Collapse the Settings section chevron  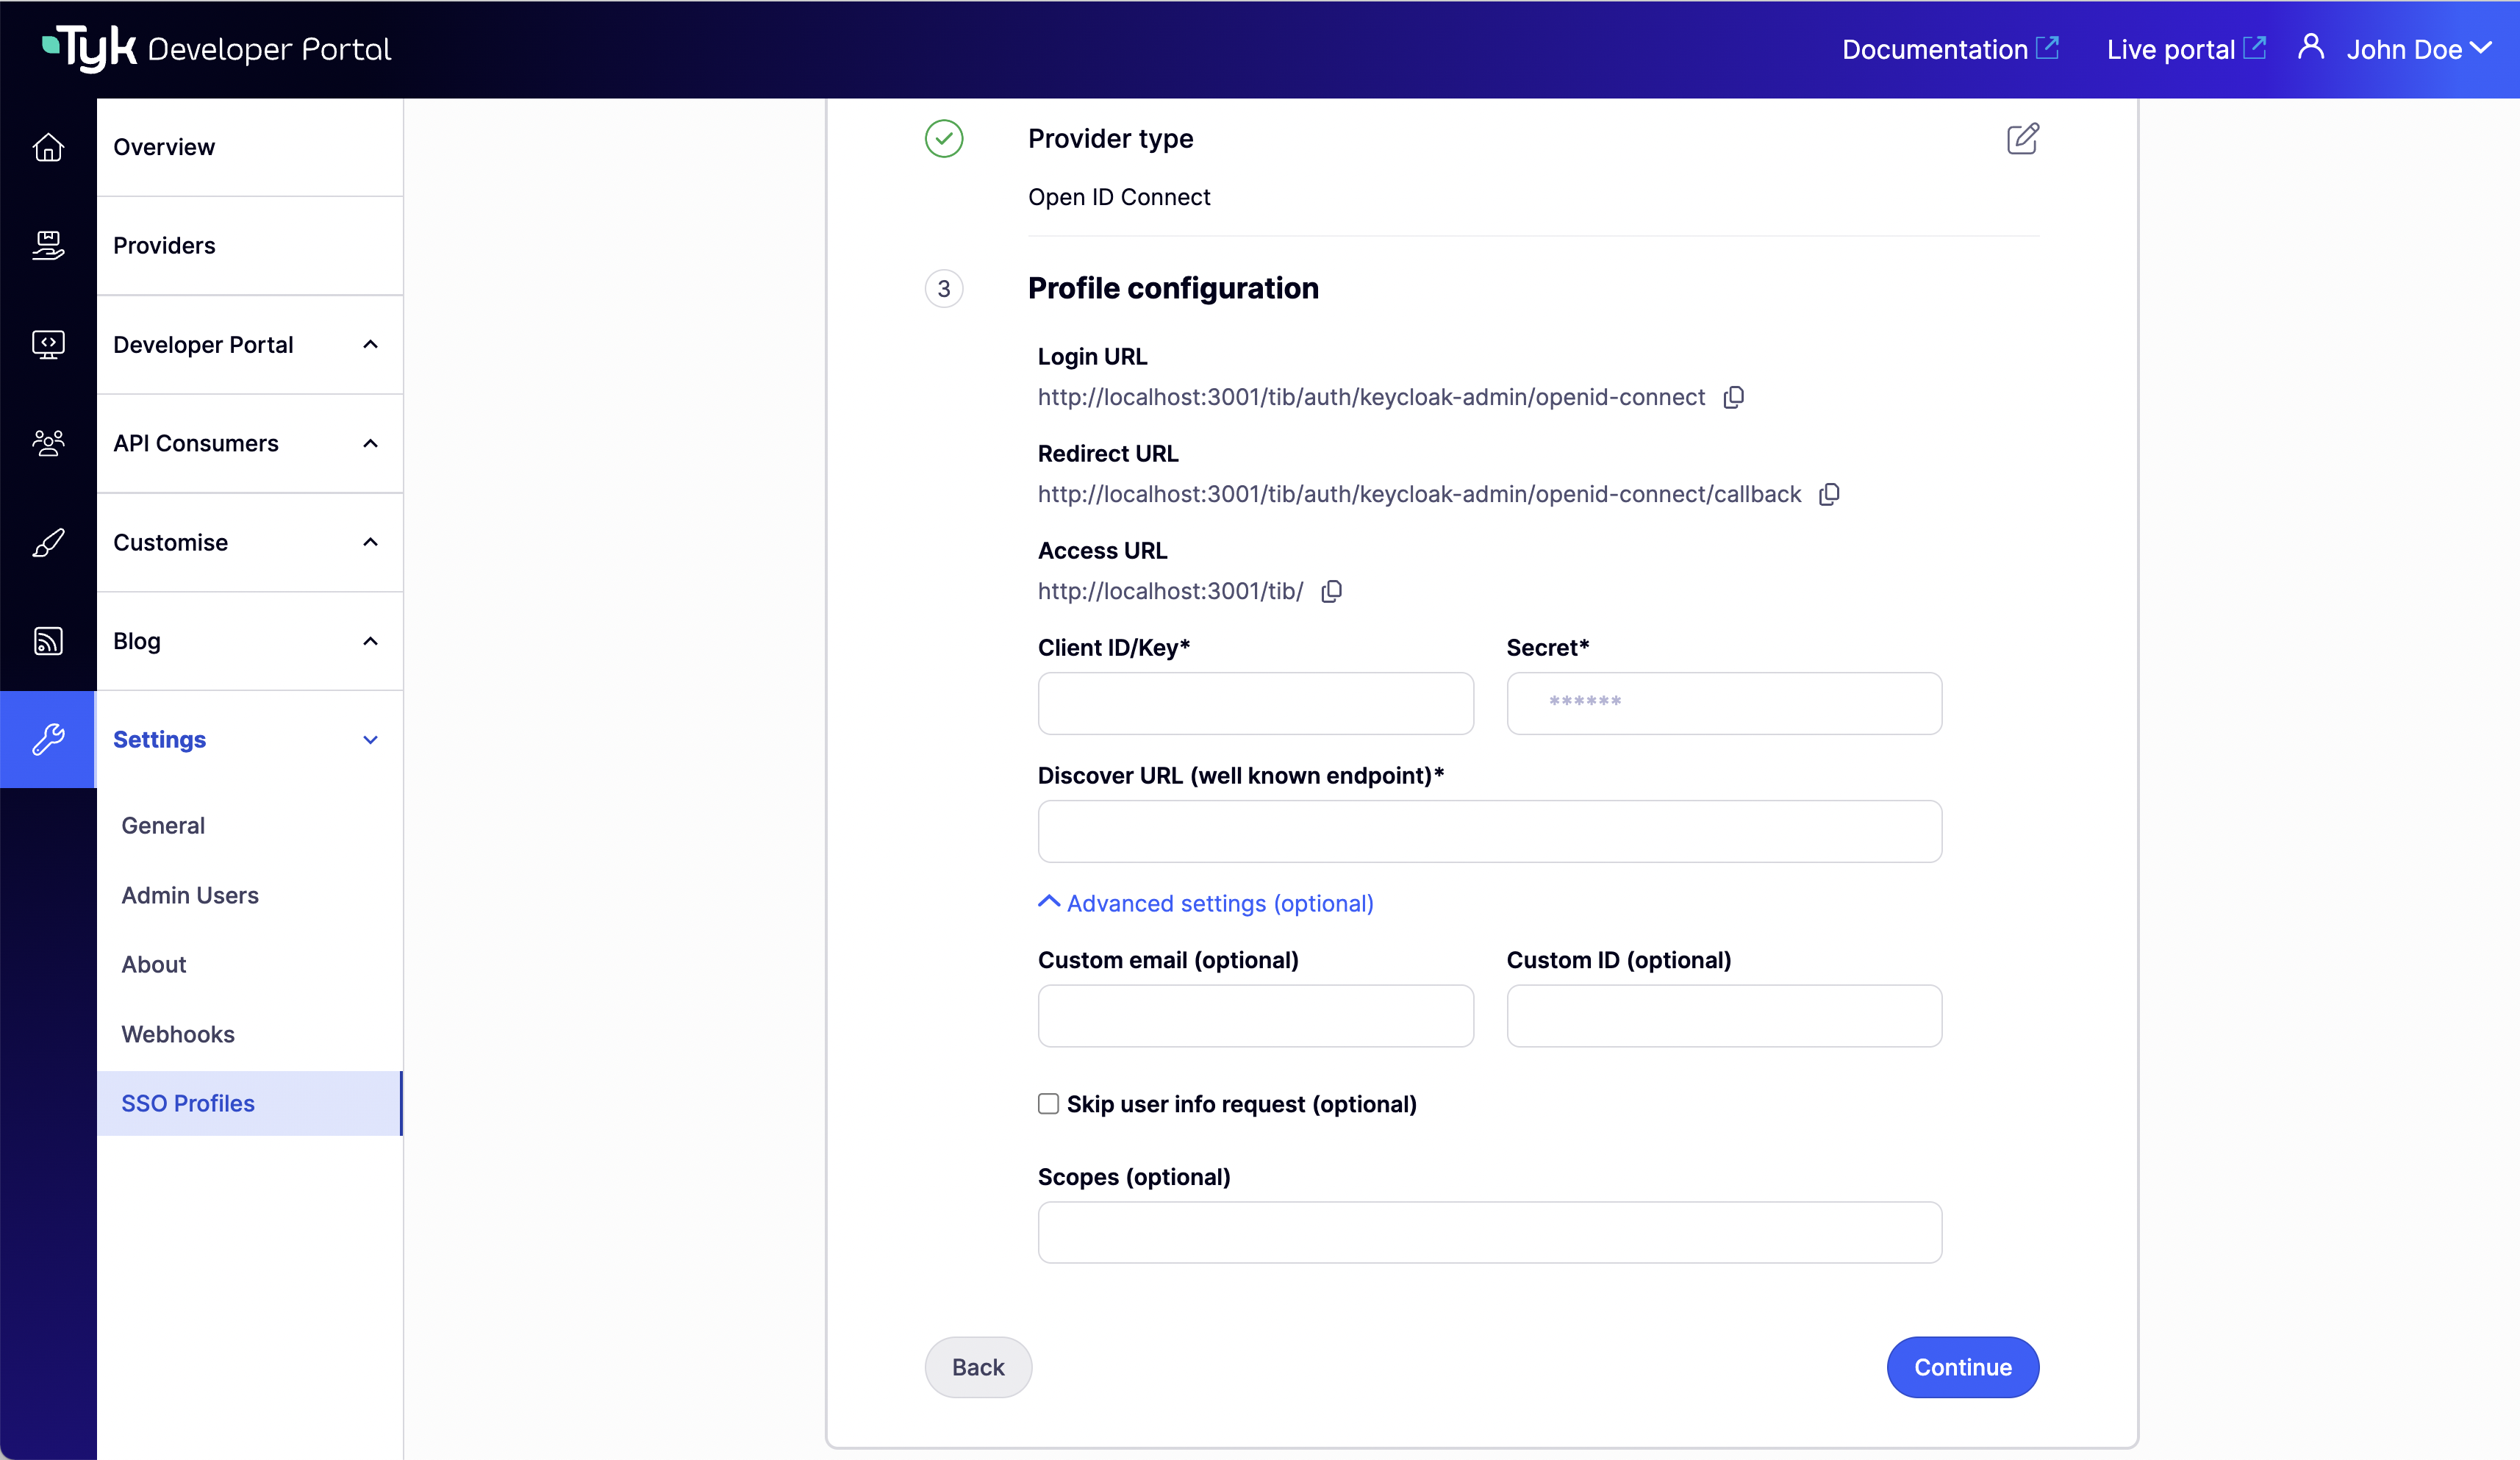(x=371, y=740)
